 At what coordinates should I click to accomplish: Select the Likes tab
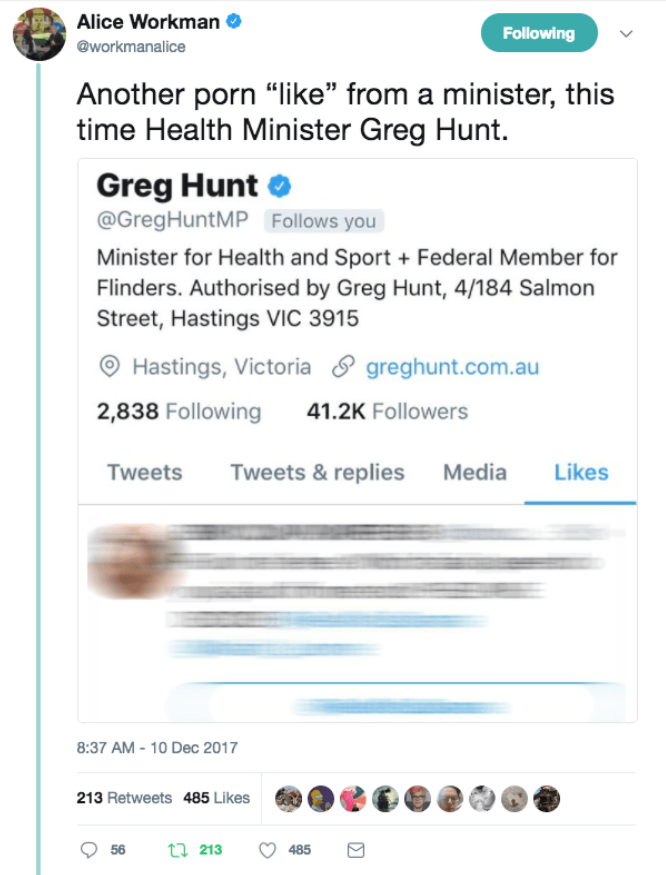(x=581, y=472)
